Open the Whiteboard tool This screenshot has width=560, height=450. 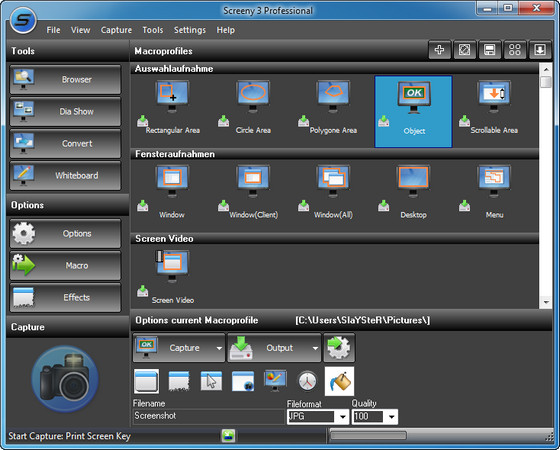coord(65,175)
